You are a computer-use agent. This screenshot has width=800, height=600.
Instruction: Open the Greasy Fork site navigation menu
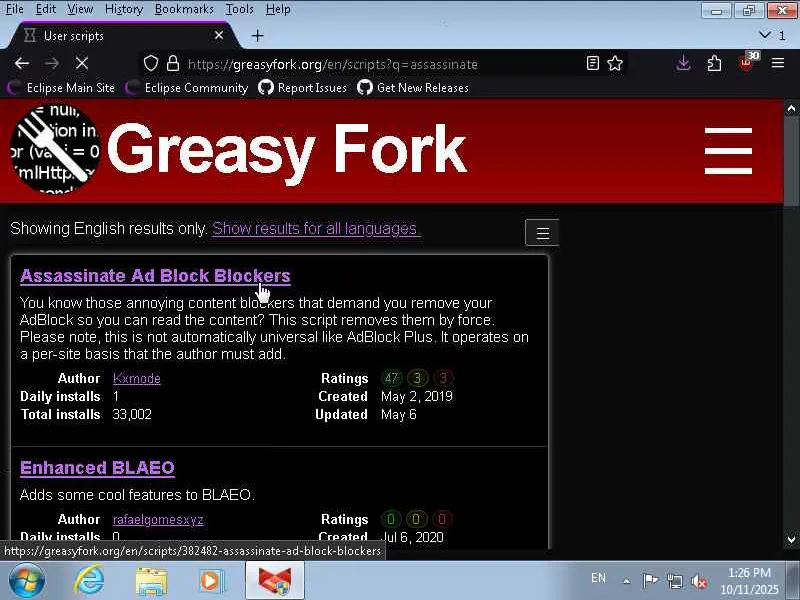[x=728, y=151]
